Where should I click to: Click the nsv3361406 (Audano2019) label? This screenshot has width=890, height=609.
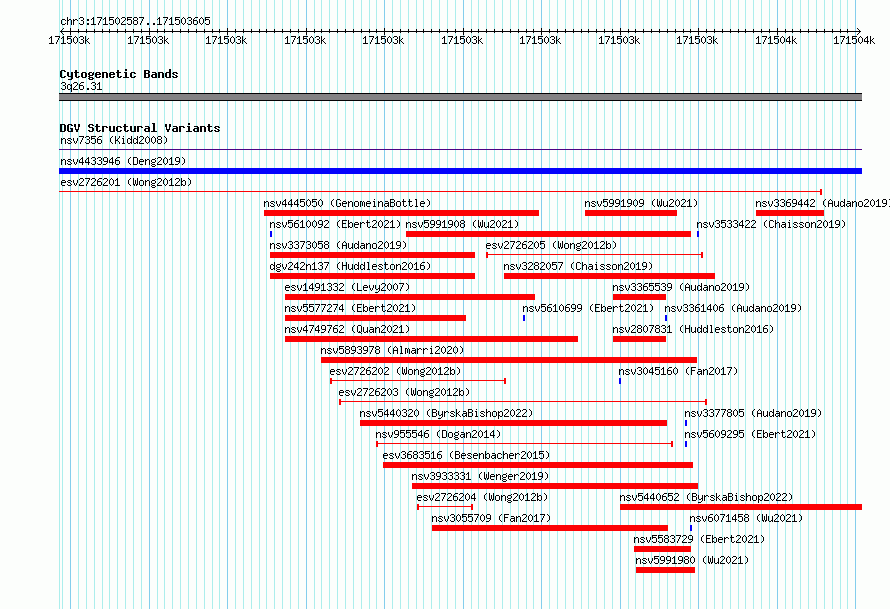[733, 308]
